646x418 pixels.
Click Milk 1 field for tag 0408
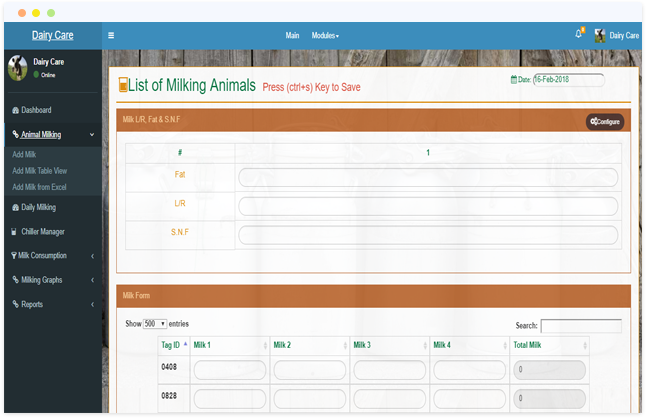(x=229, y=370)
